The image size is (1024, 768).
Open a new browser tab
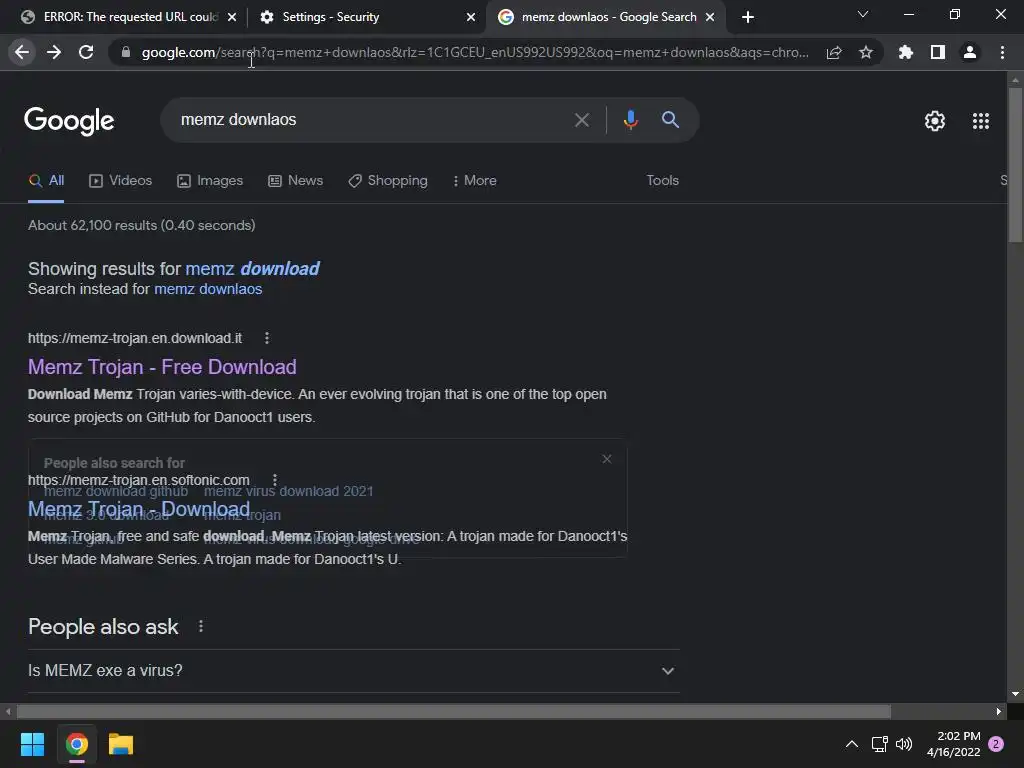pos(748,17)
